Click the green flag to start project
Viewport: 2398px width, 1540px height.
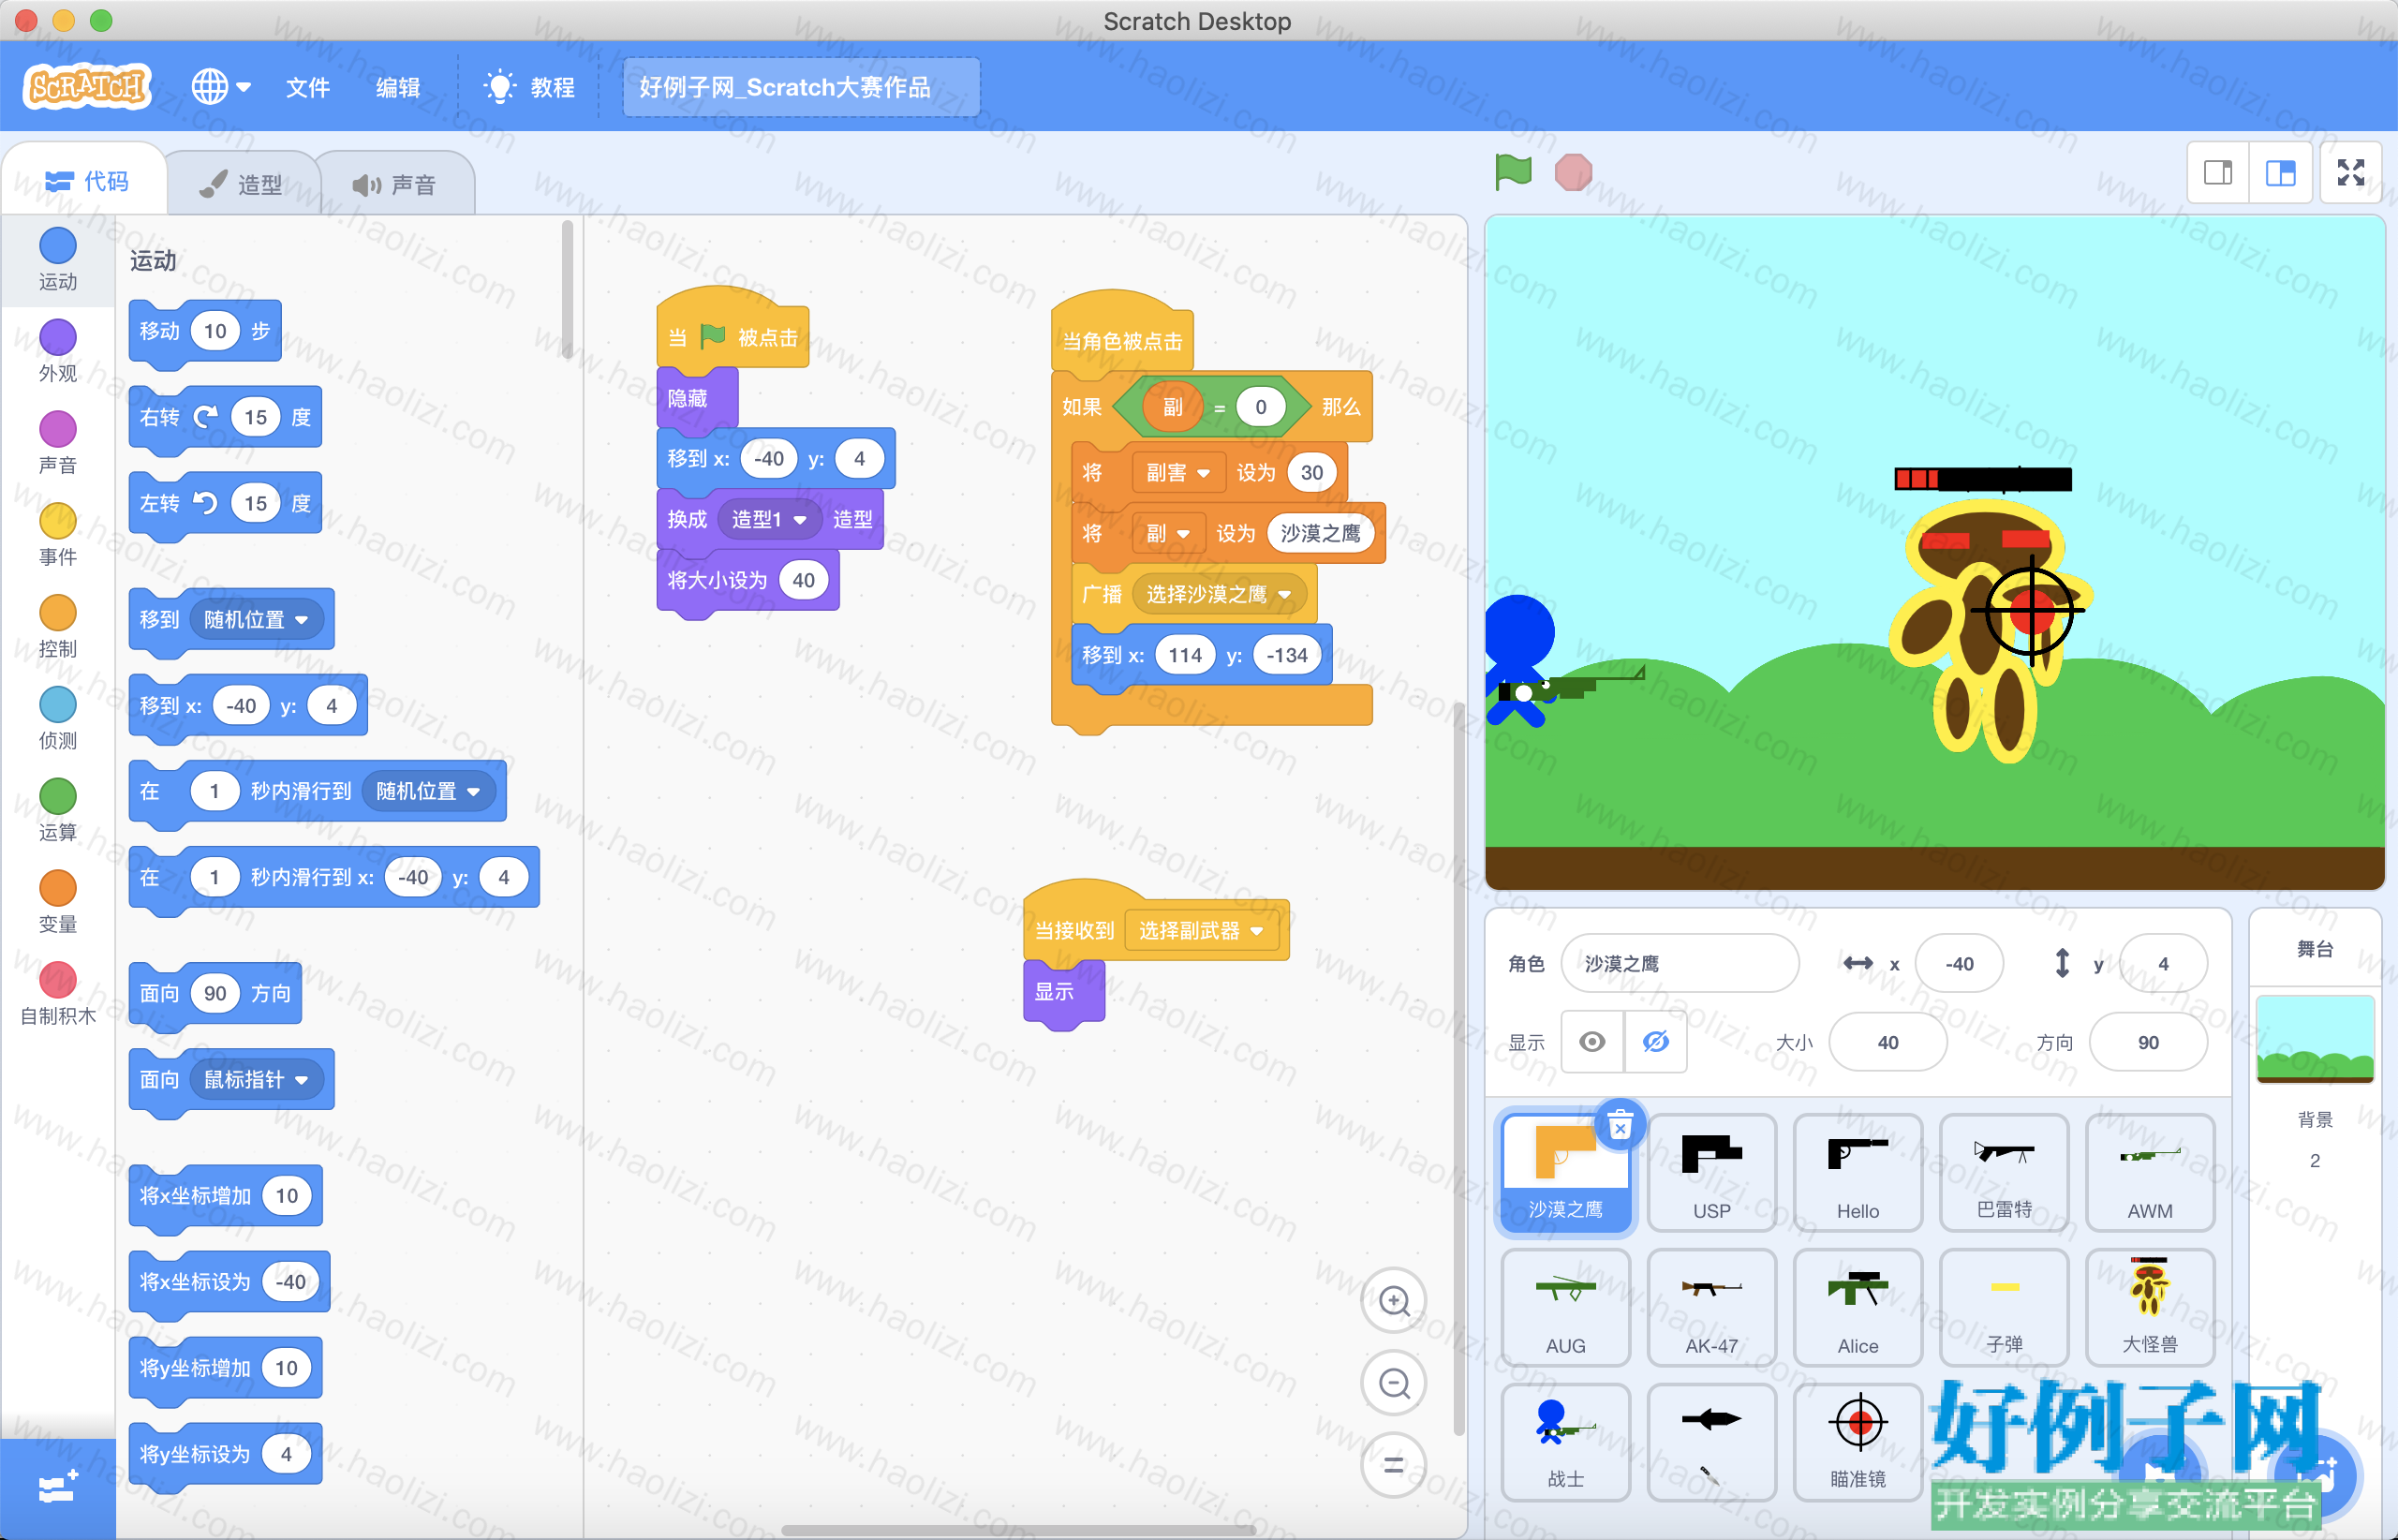tap(1513, 172)
